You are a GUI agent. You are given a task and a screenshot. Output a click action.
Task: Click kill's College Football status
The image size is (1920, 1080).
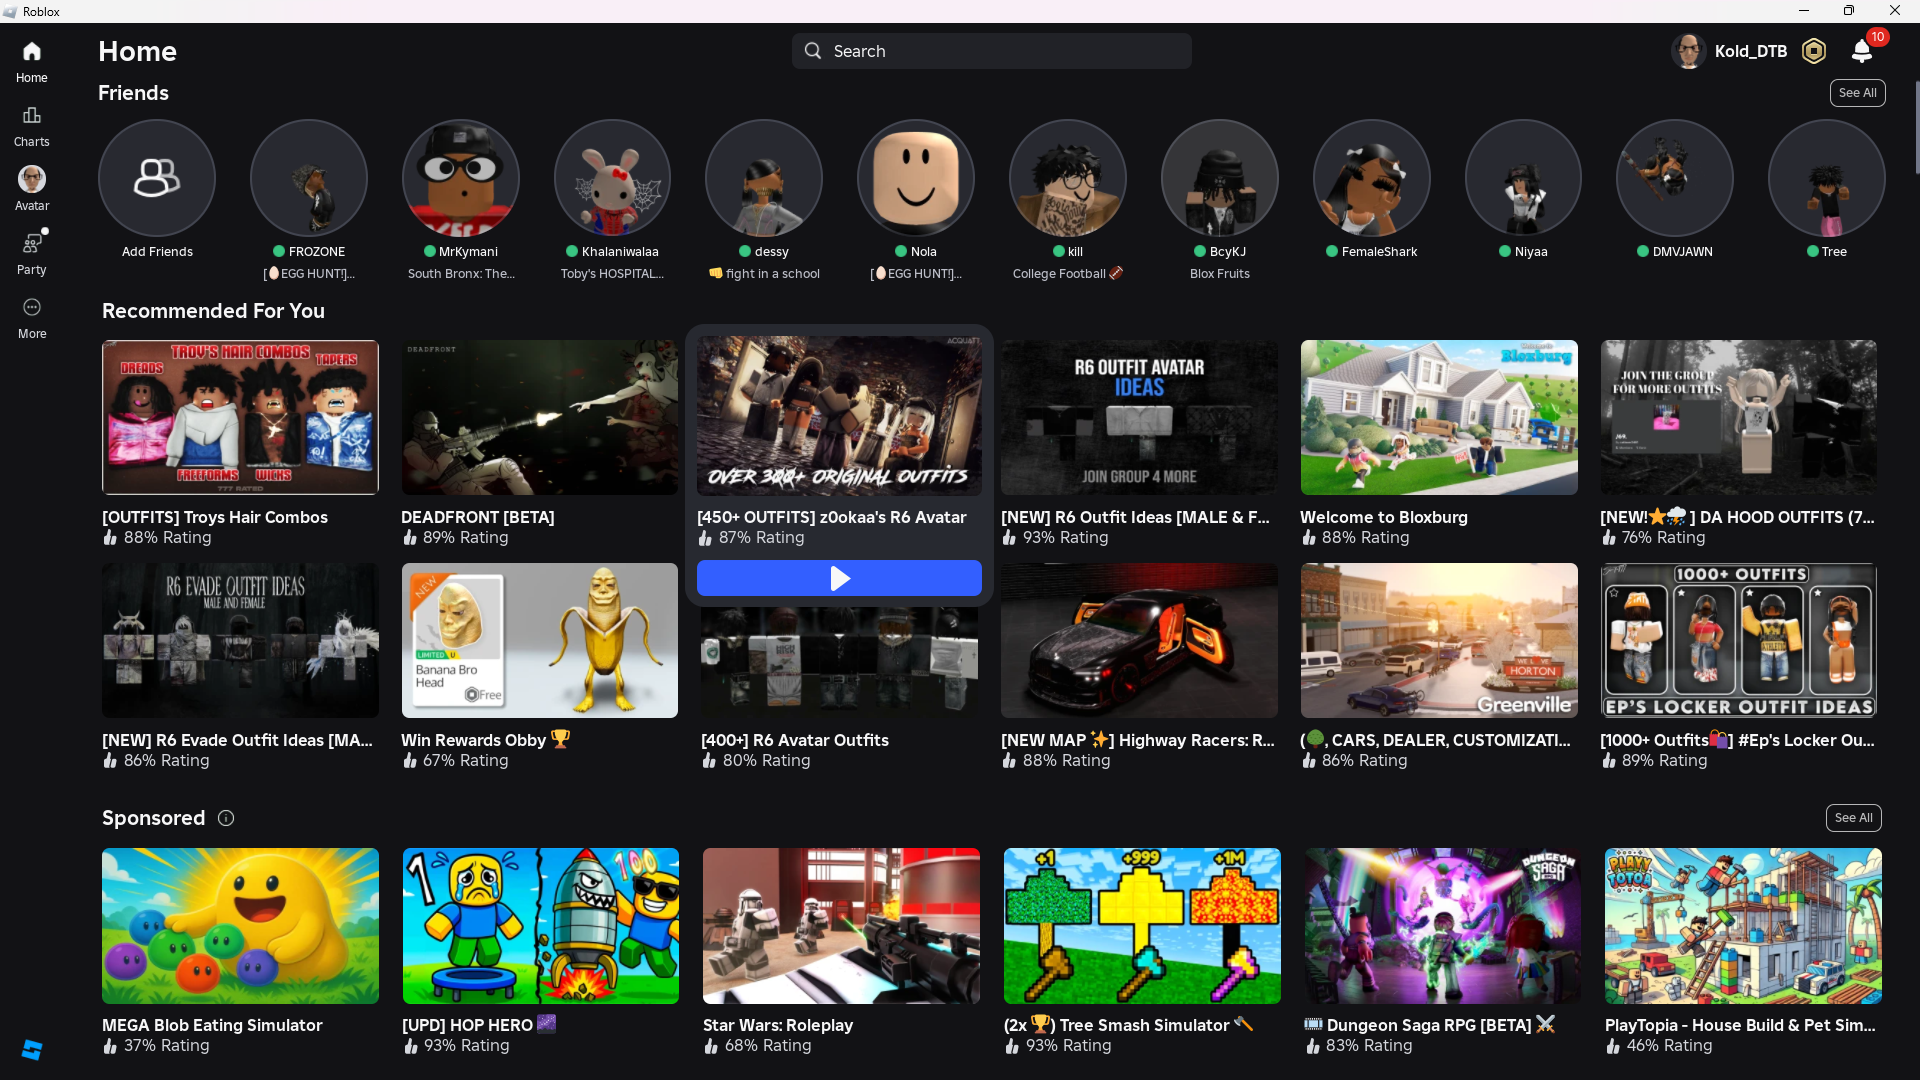tap(1068, 273)
